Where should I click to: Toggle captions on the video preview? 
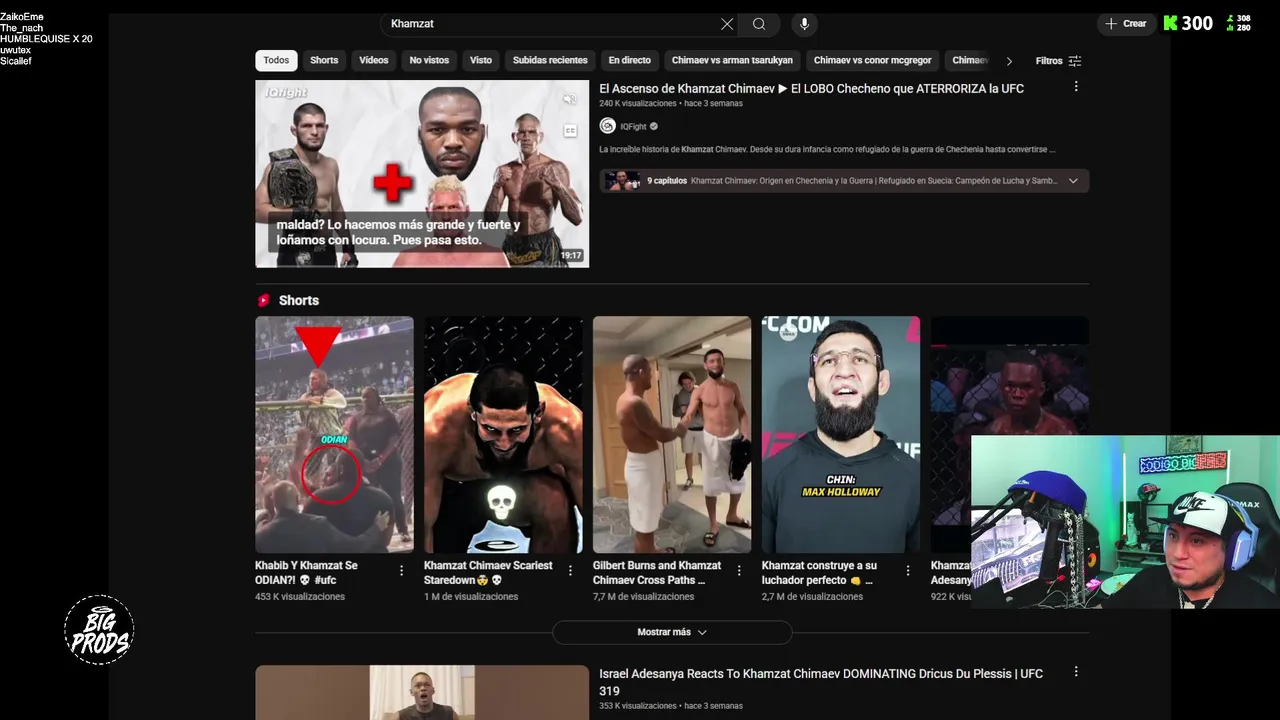click(570, 131)
